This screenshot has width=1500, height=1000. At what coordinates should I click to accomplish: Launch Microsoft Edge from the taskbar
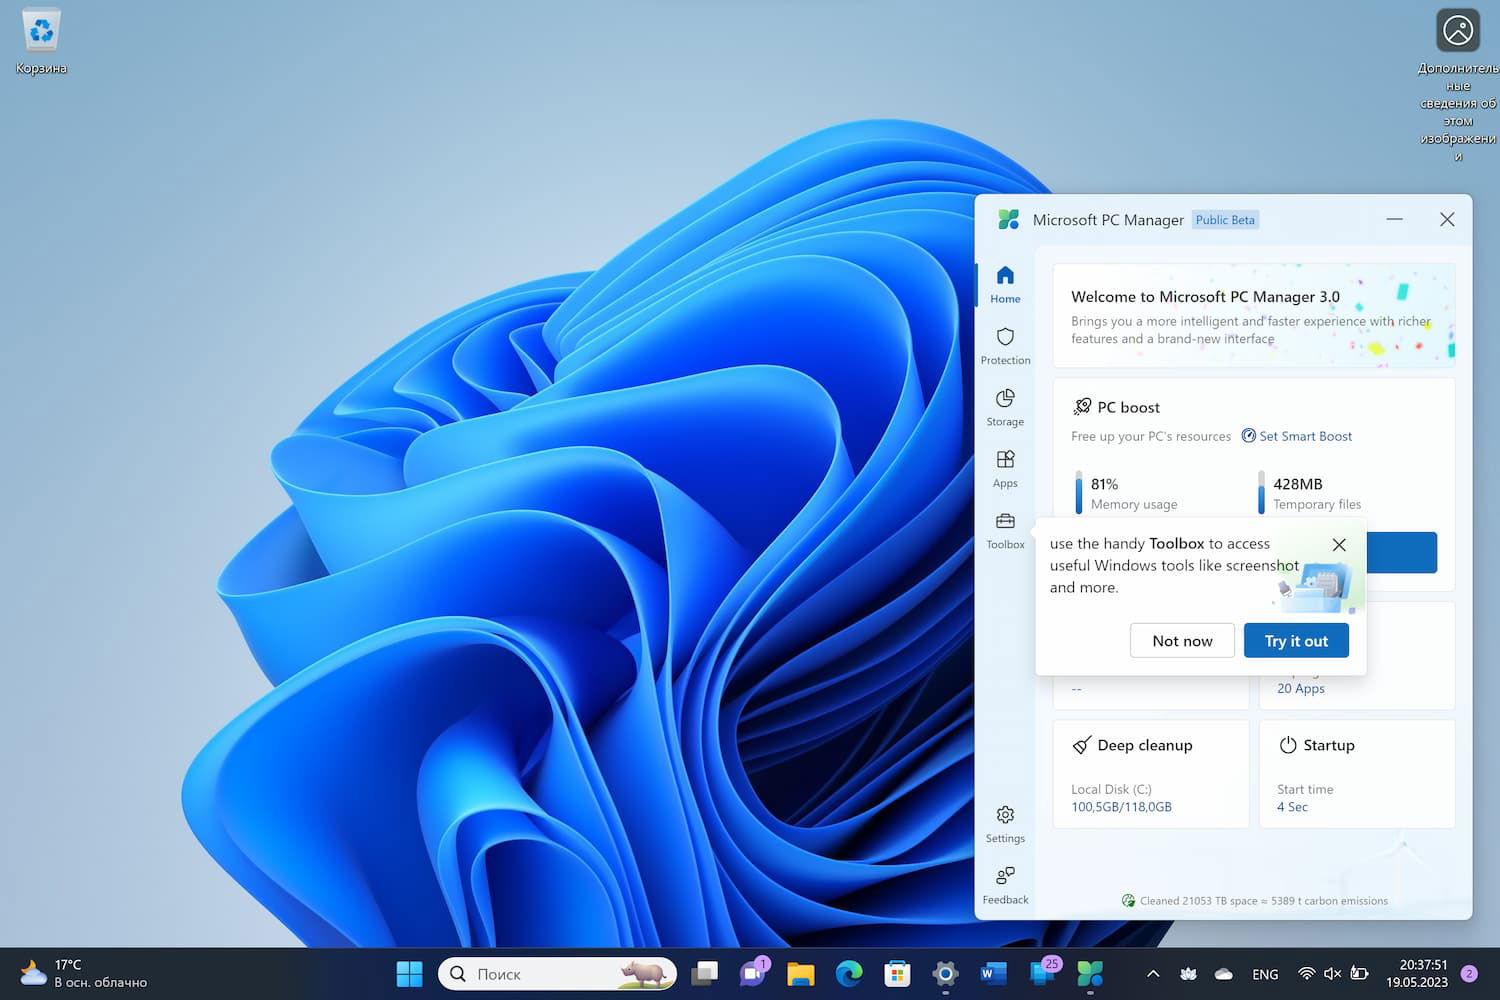tap(849, 973)
